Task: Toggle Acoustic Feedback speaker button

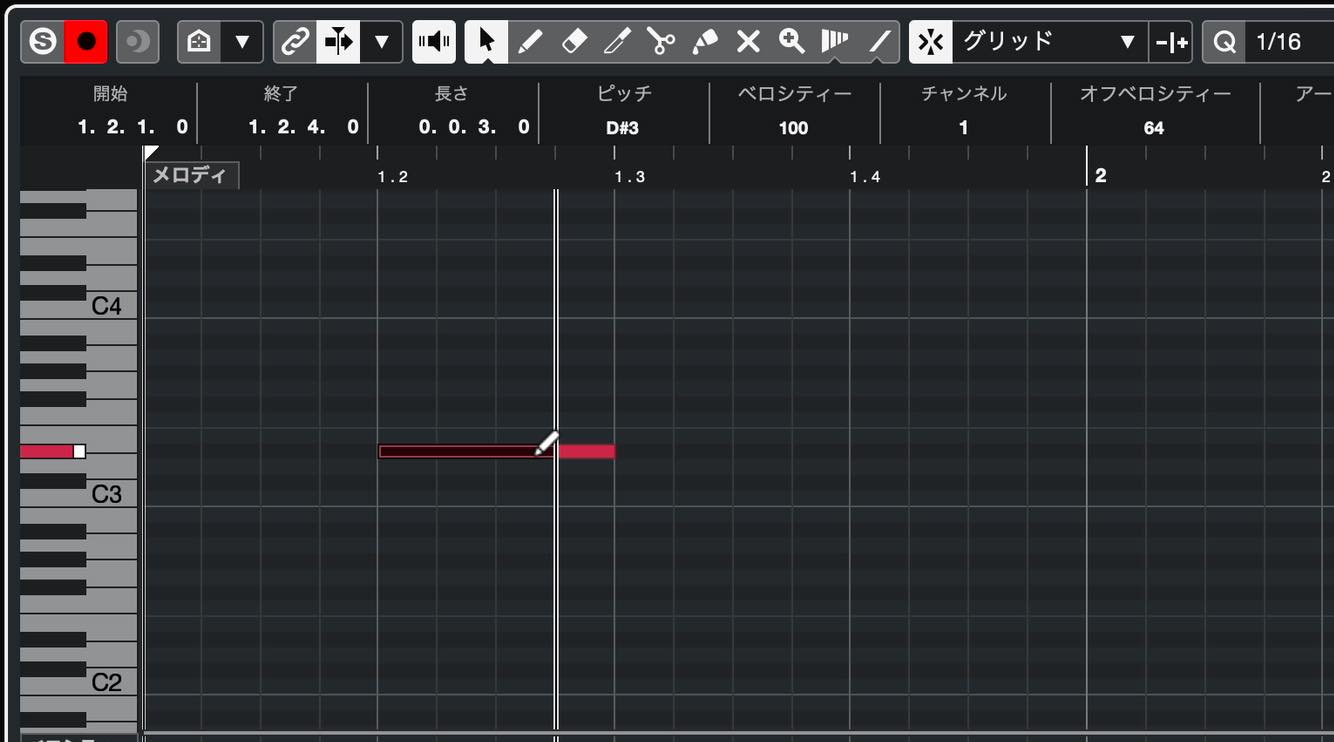Action: coord(434,42)
